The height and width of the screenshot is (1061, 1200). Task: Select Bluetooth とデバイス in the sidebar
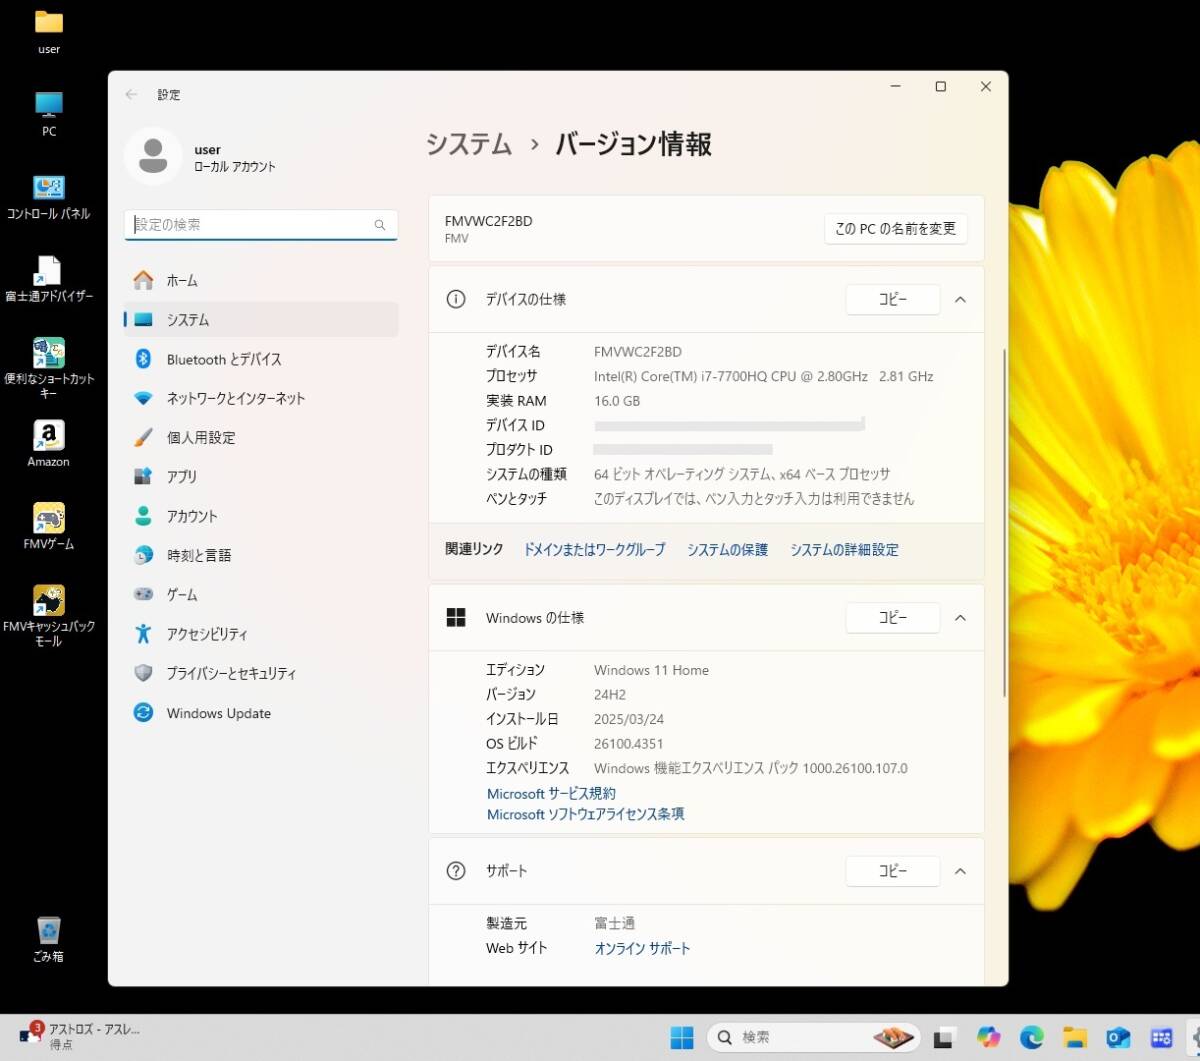point(224,359)
